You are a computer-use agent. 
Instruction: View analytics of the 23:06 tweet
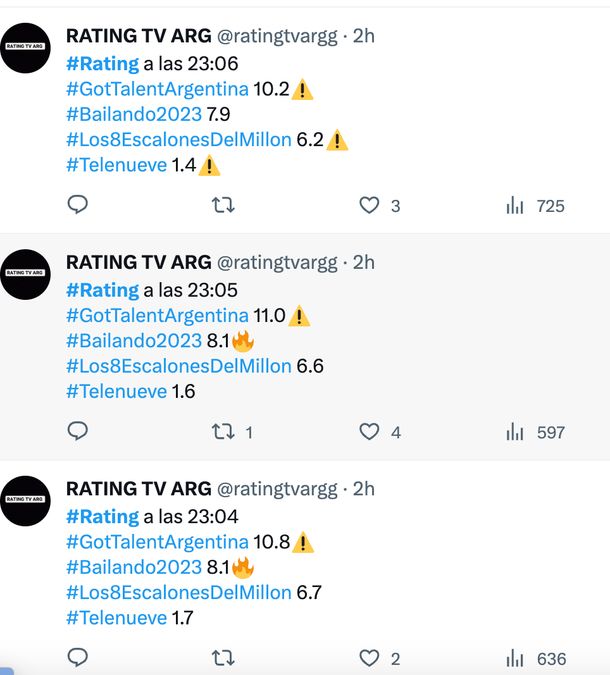tap(516, 206)
